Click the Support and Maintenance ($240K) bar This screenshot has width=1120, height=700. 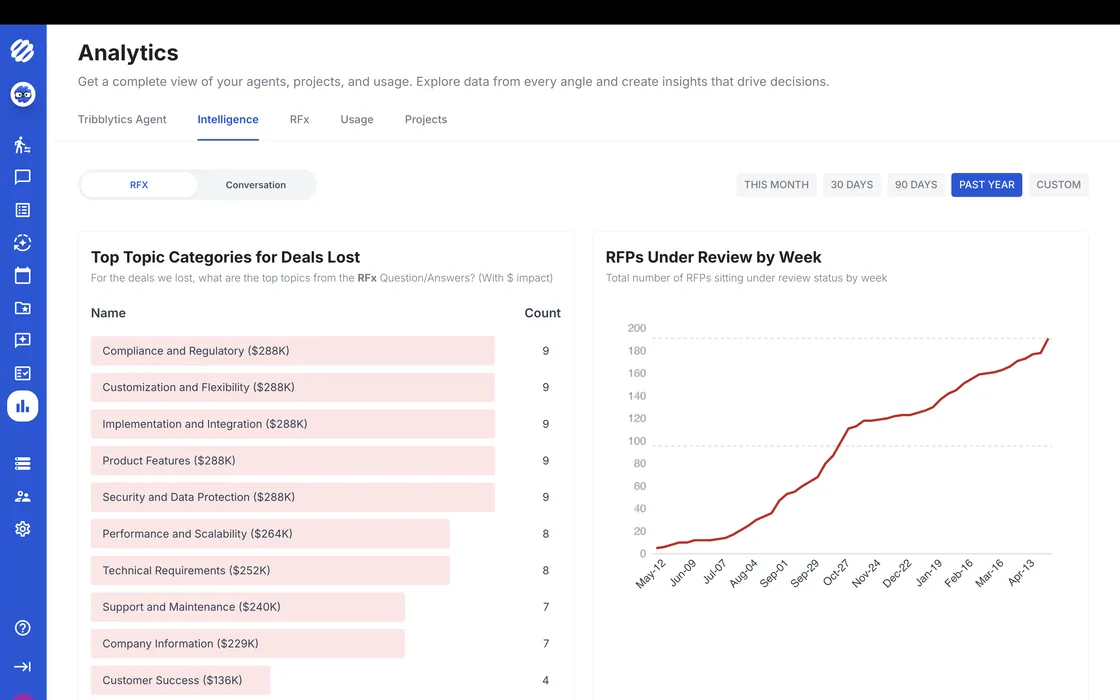248,606
